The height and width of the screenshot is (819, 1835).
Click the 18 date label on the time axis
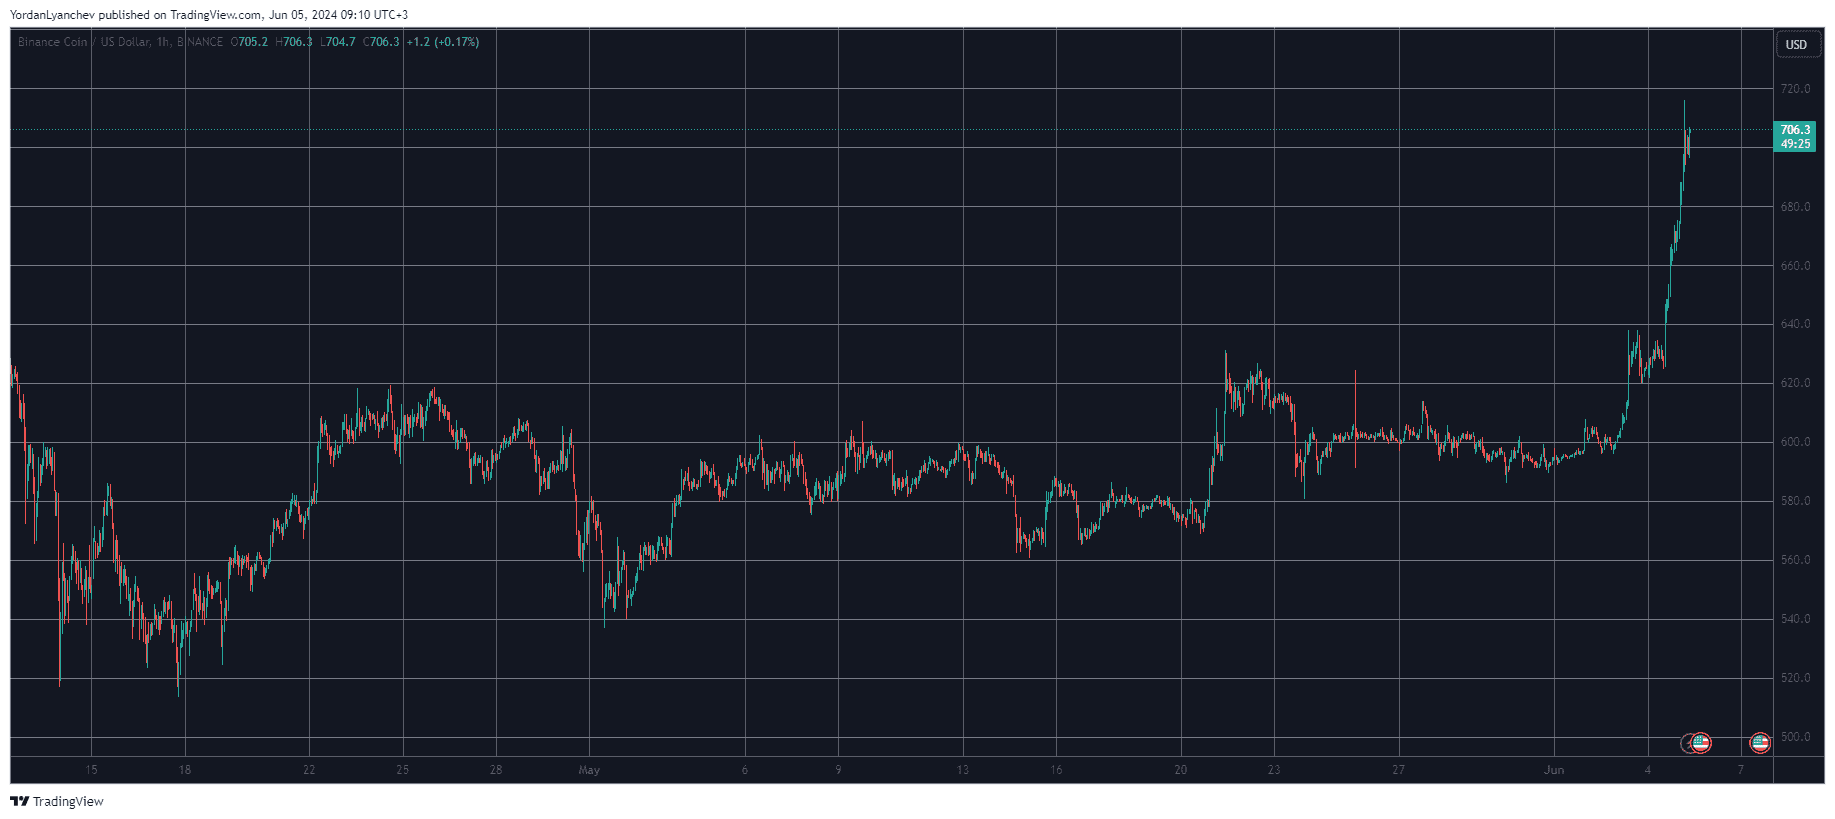pyautogui.click(x=184, y=770)
